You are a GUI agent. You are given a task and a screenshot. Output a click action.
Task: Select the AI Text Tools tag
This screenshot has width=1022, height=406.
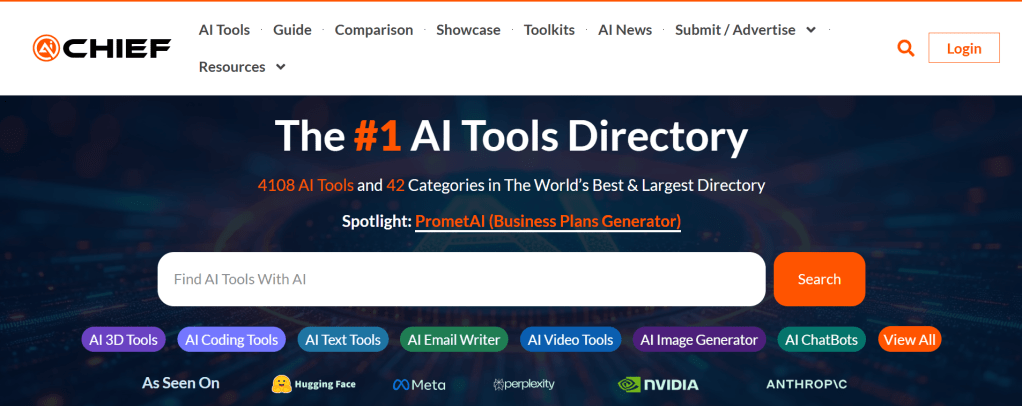point(343,340)
